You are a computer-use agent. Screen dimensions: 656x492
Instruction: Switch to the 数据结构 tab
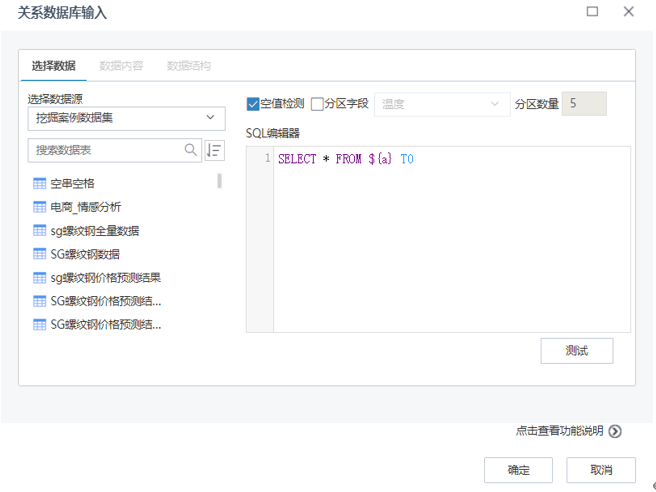click(x=188, y=66)
